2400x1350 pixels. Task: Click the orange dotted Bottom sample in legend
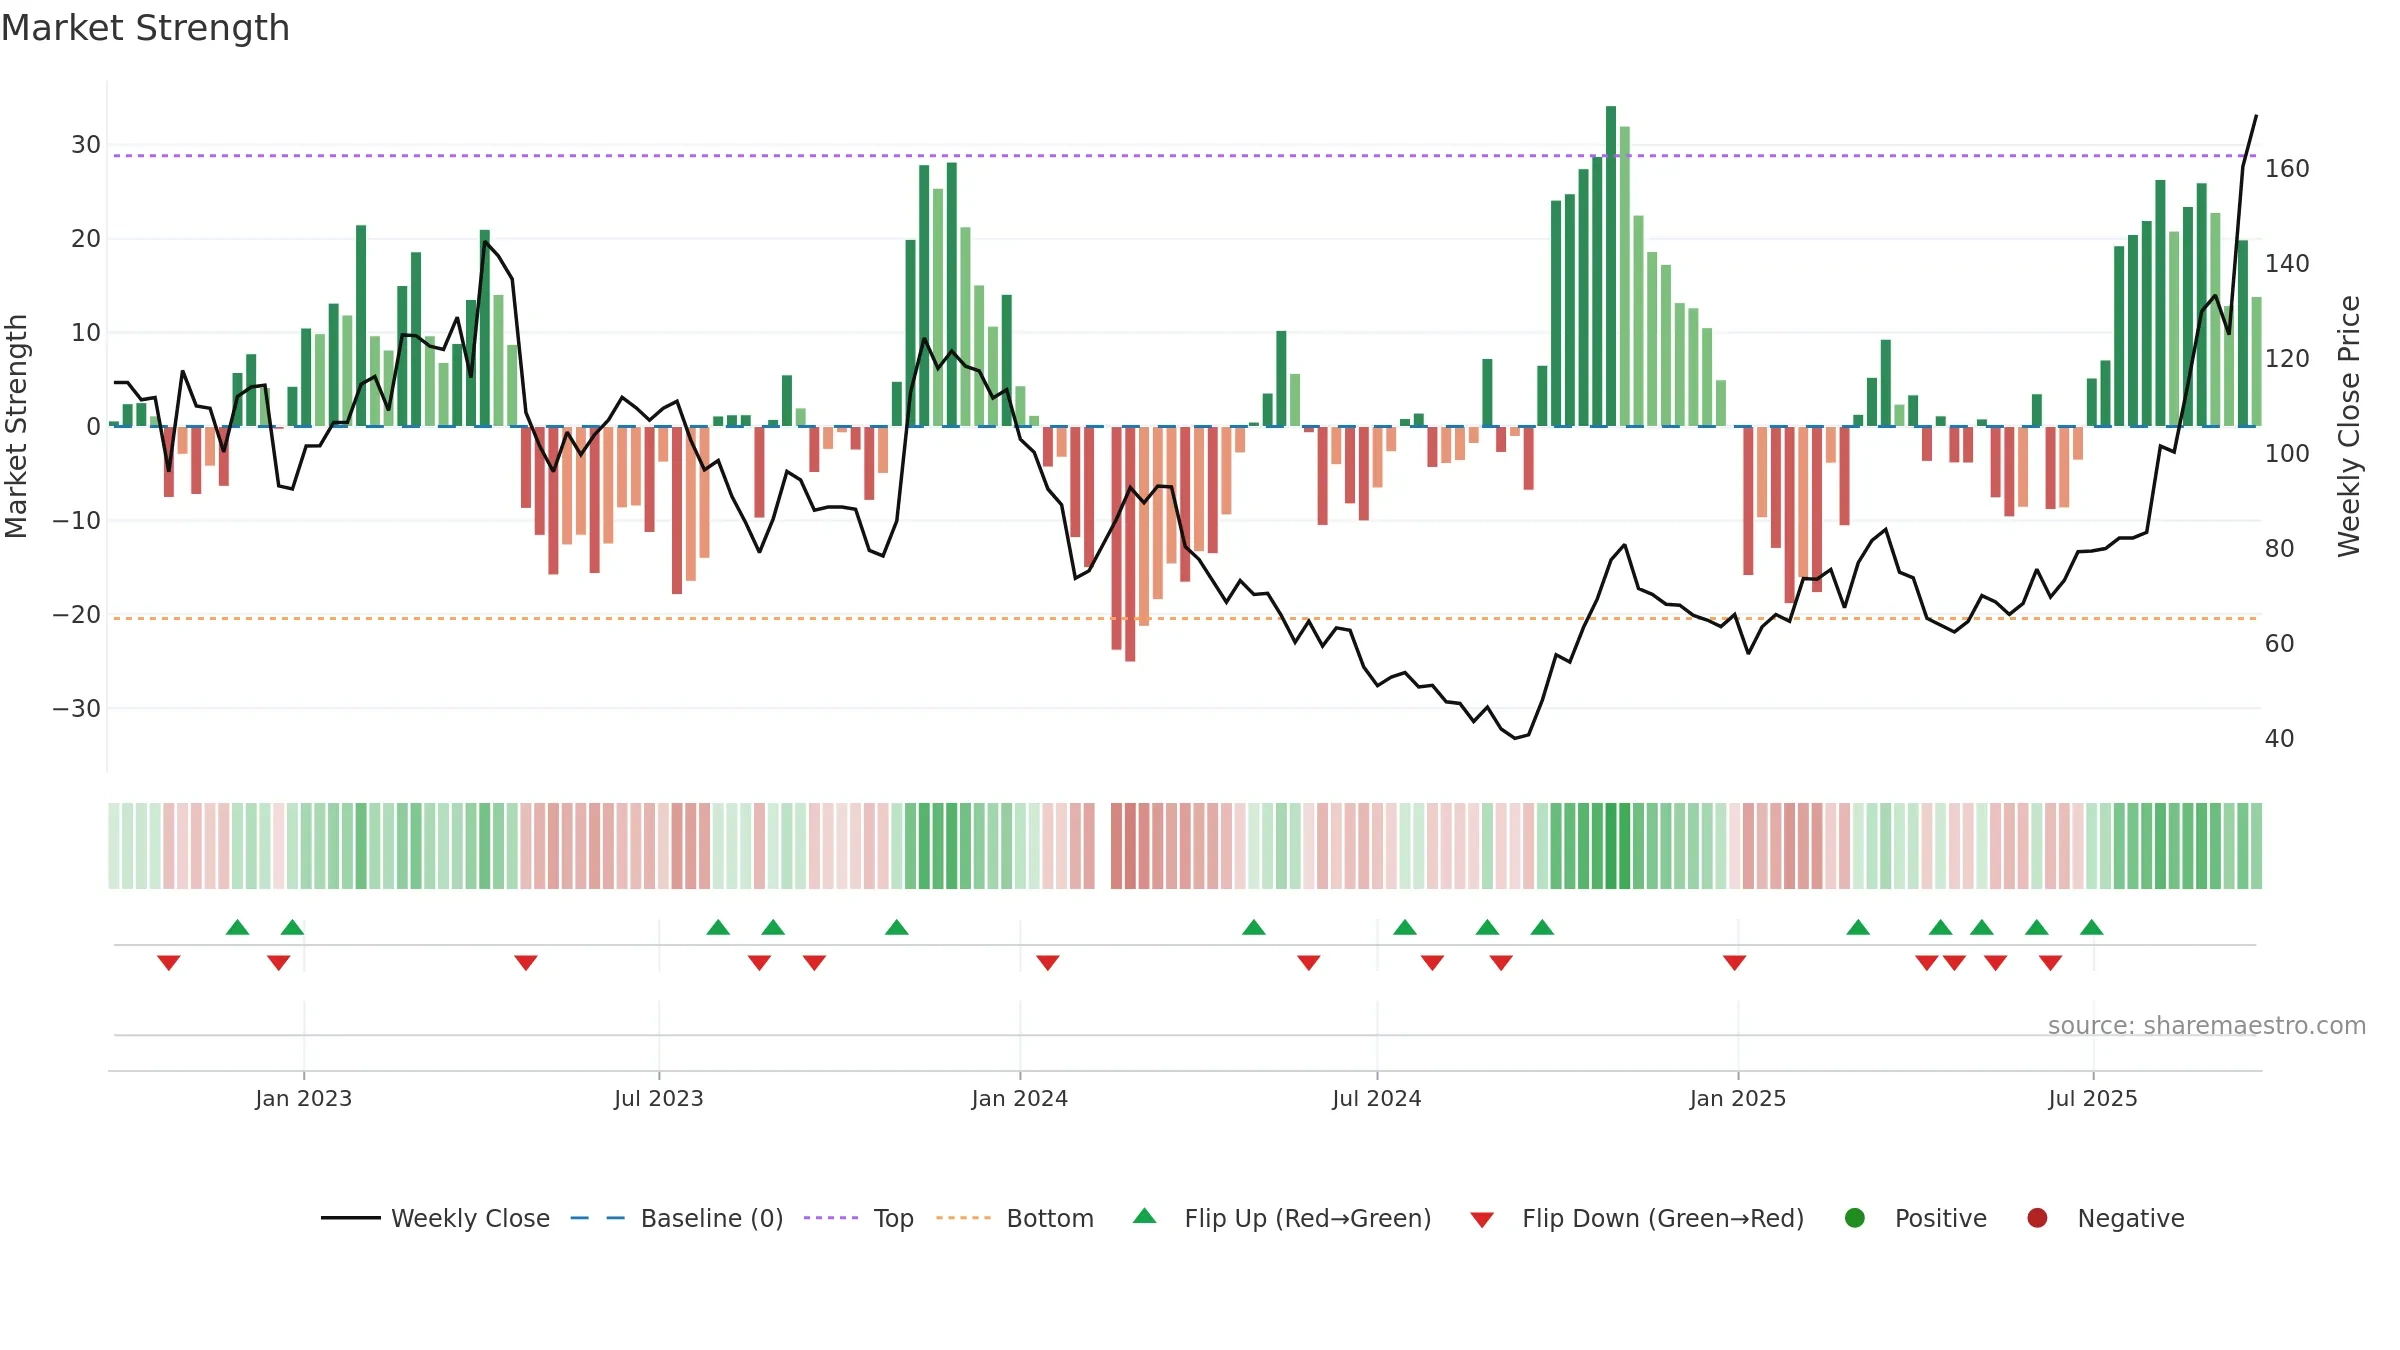pos(963,1218)
